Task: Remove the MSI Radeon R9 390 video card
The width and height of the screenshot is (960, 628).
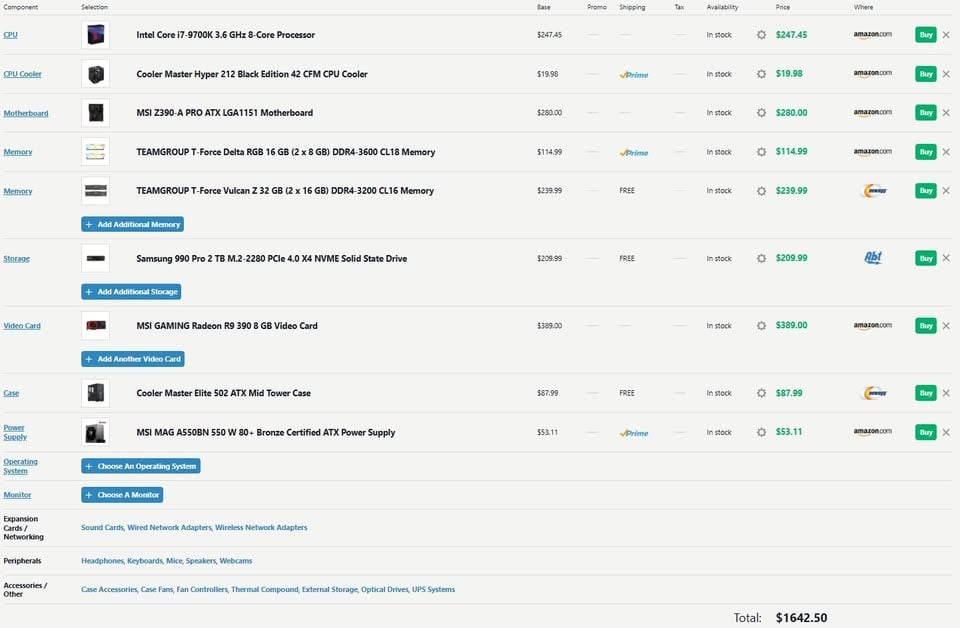Action: [x=946, y=326]
